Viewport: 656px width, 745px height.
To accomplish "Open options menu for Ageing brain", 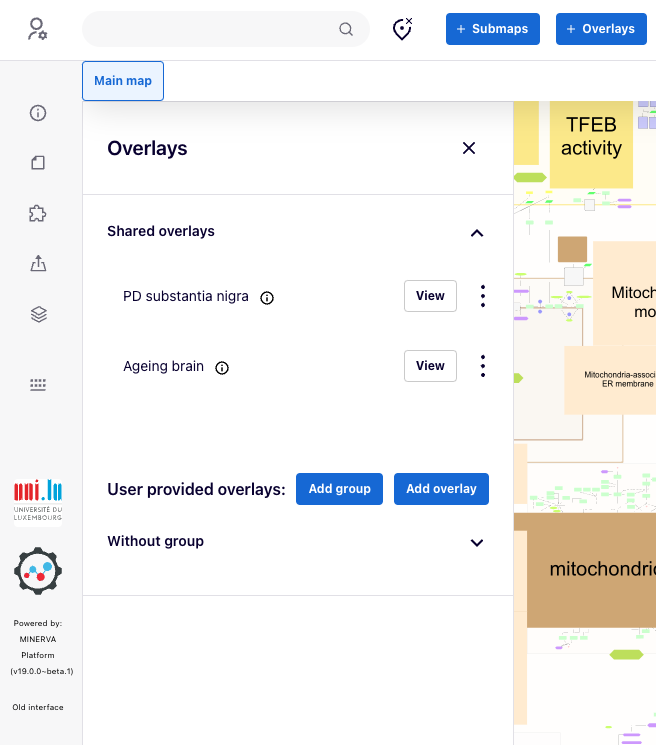I will [x=483, y=366].
